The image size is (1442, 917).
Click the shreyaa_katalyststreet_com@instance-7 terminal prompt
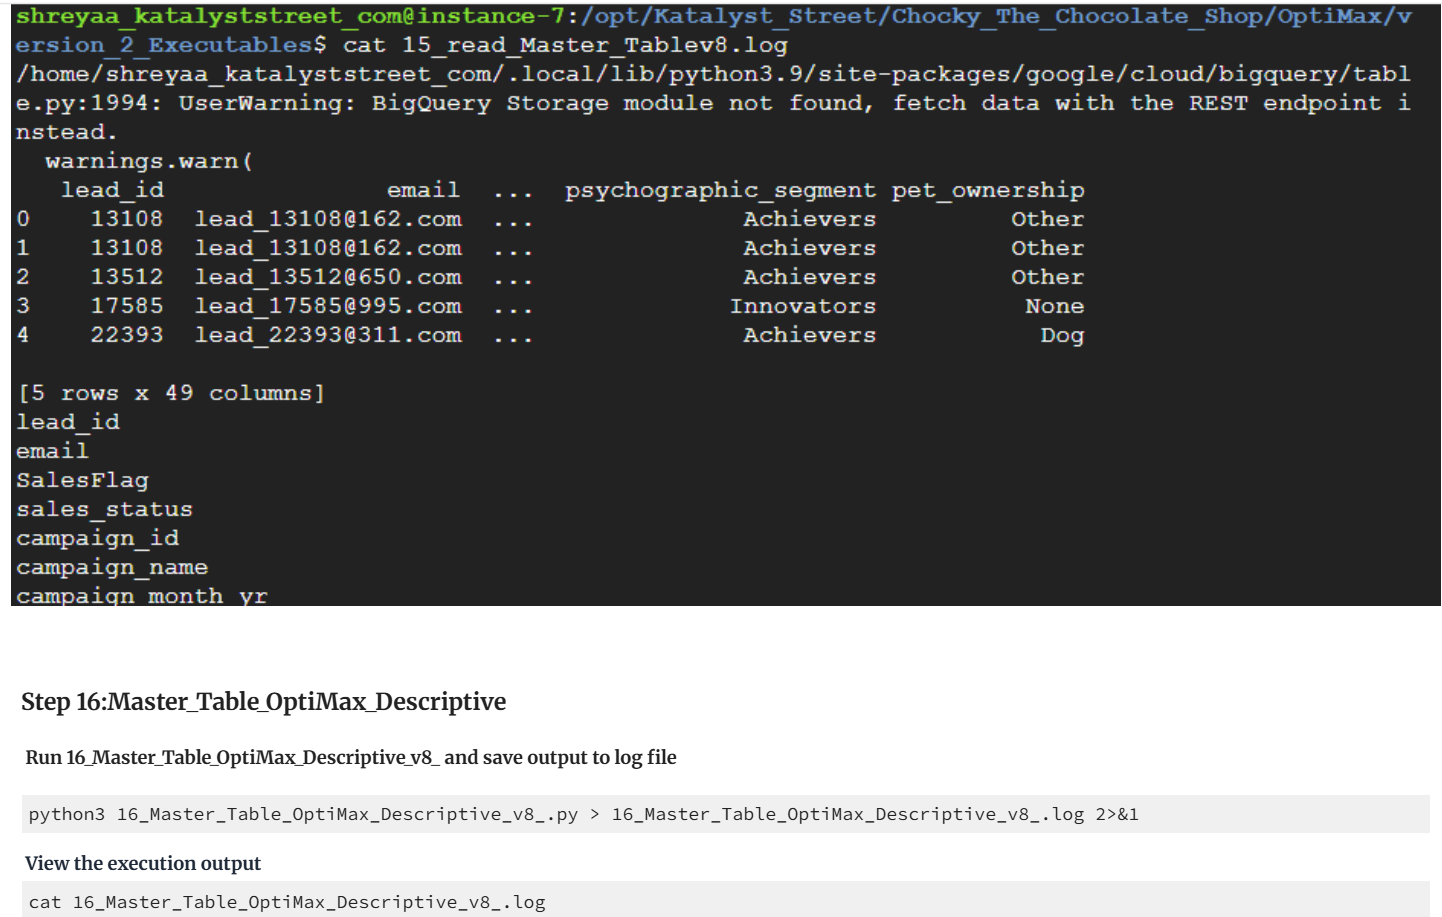click(x=290, y=16)
